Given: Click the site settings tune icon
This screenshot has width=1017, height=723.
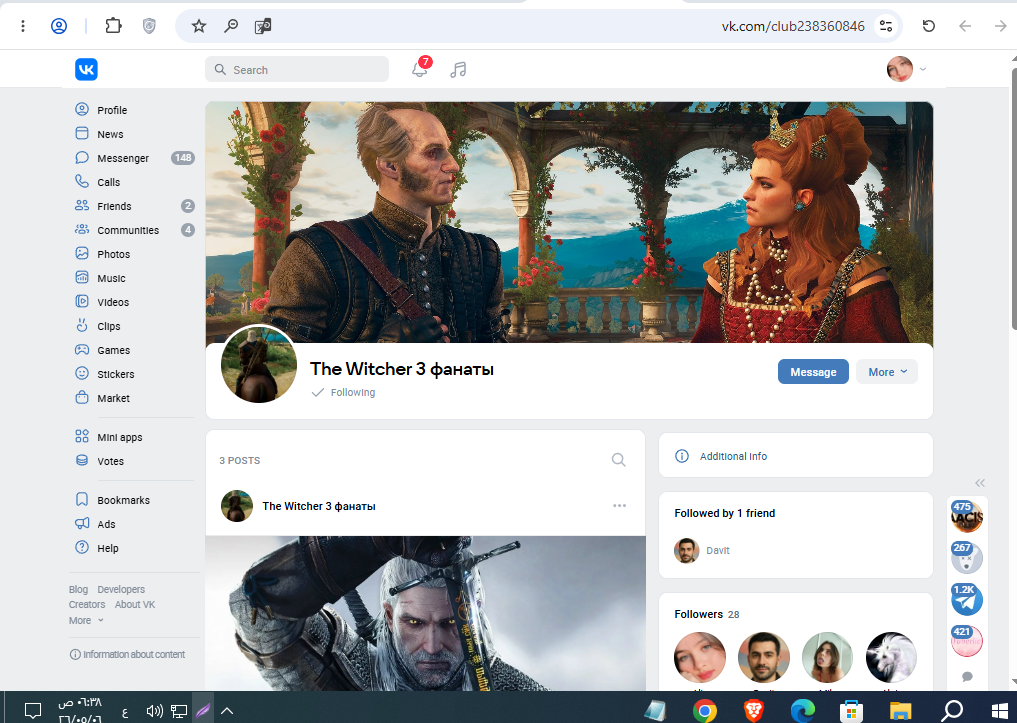Looking at the screenshot, I should click(x=886, y=26).
